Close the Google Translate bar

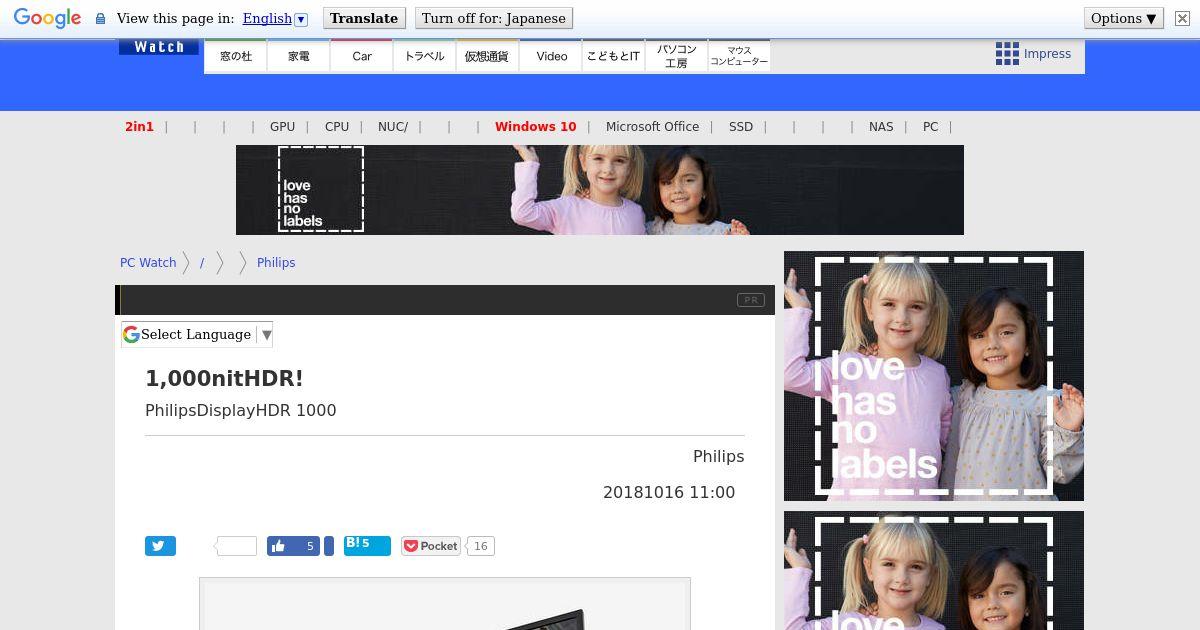coord(1182,18)
